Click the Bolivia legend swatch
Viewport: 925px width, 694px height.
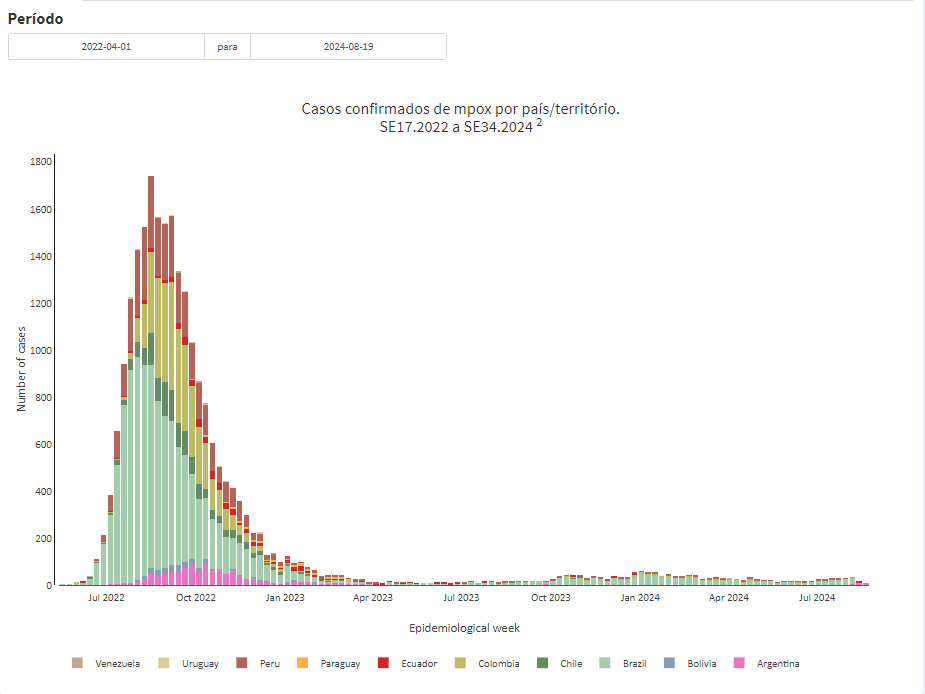point(669,663)
